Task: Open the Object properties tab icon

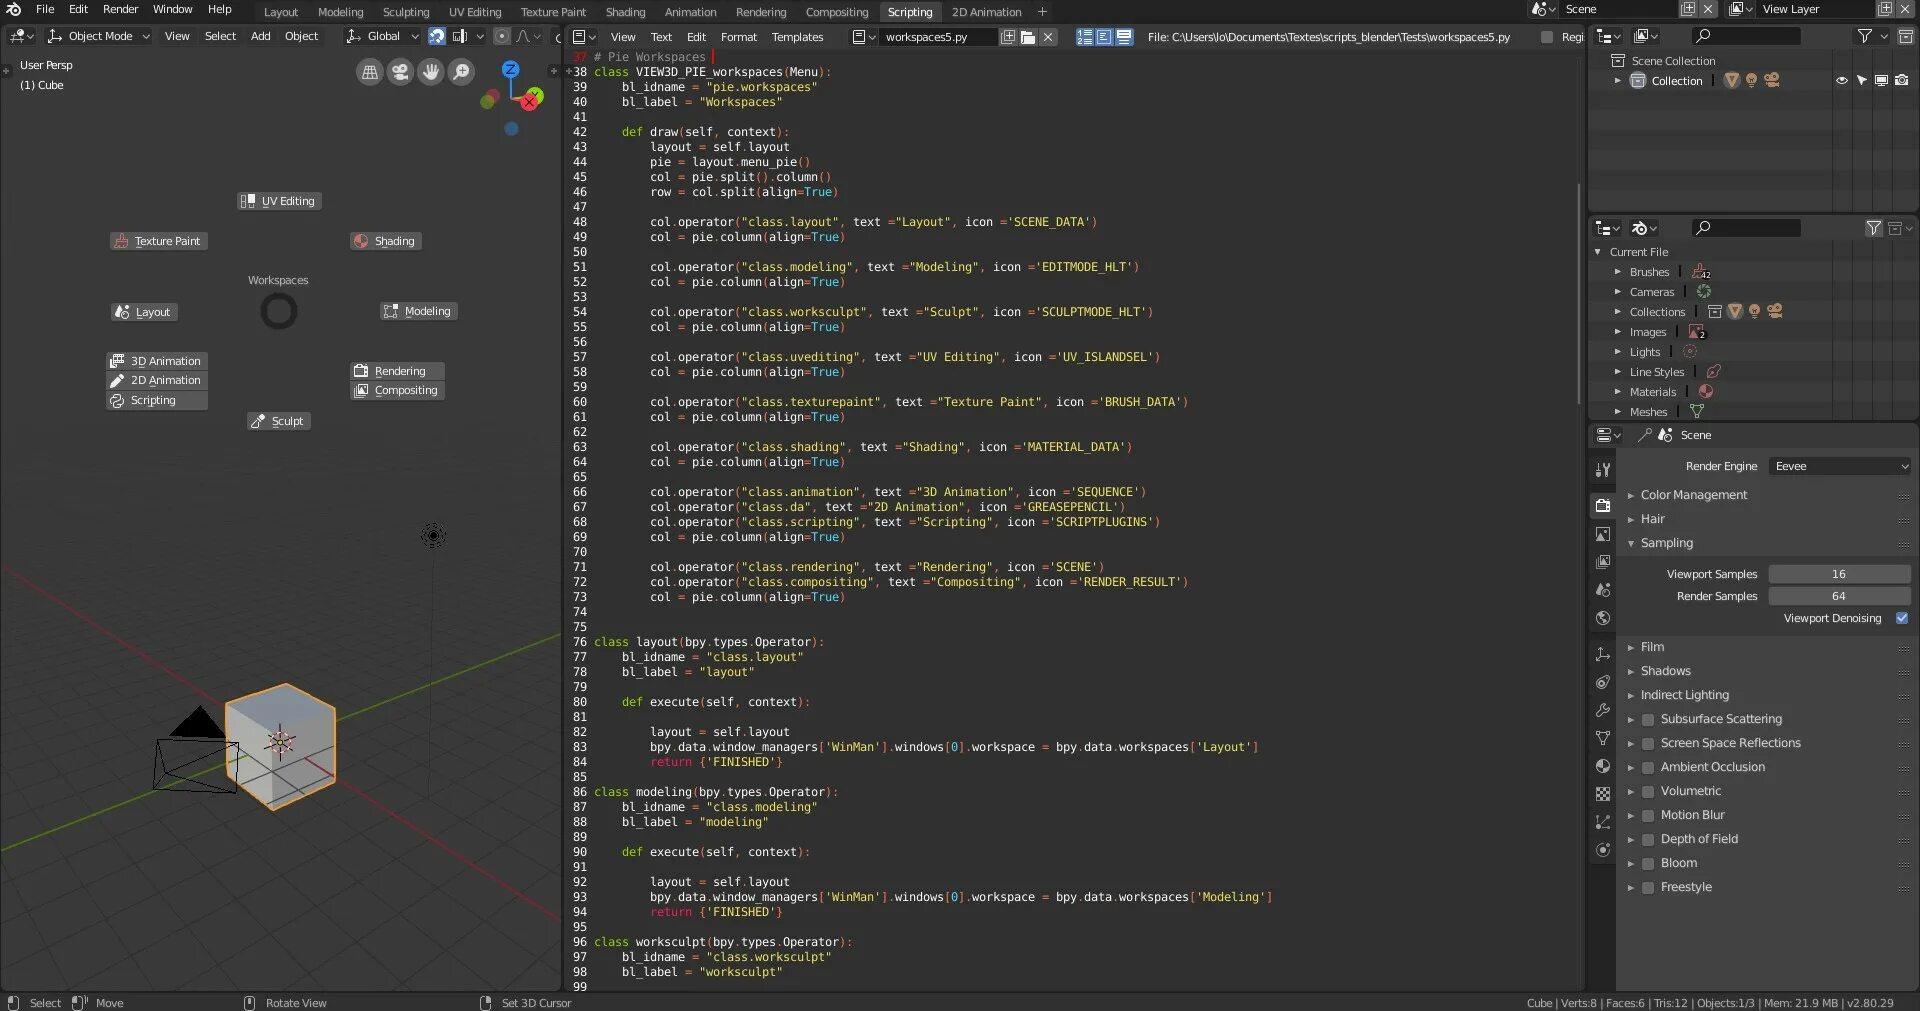Action: click(1603, 654)
